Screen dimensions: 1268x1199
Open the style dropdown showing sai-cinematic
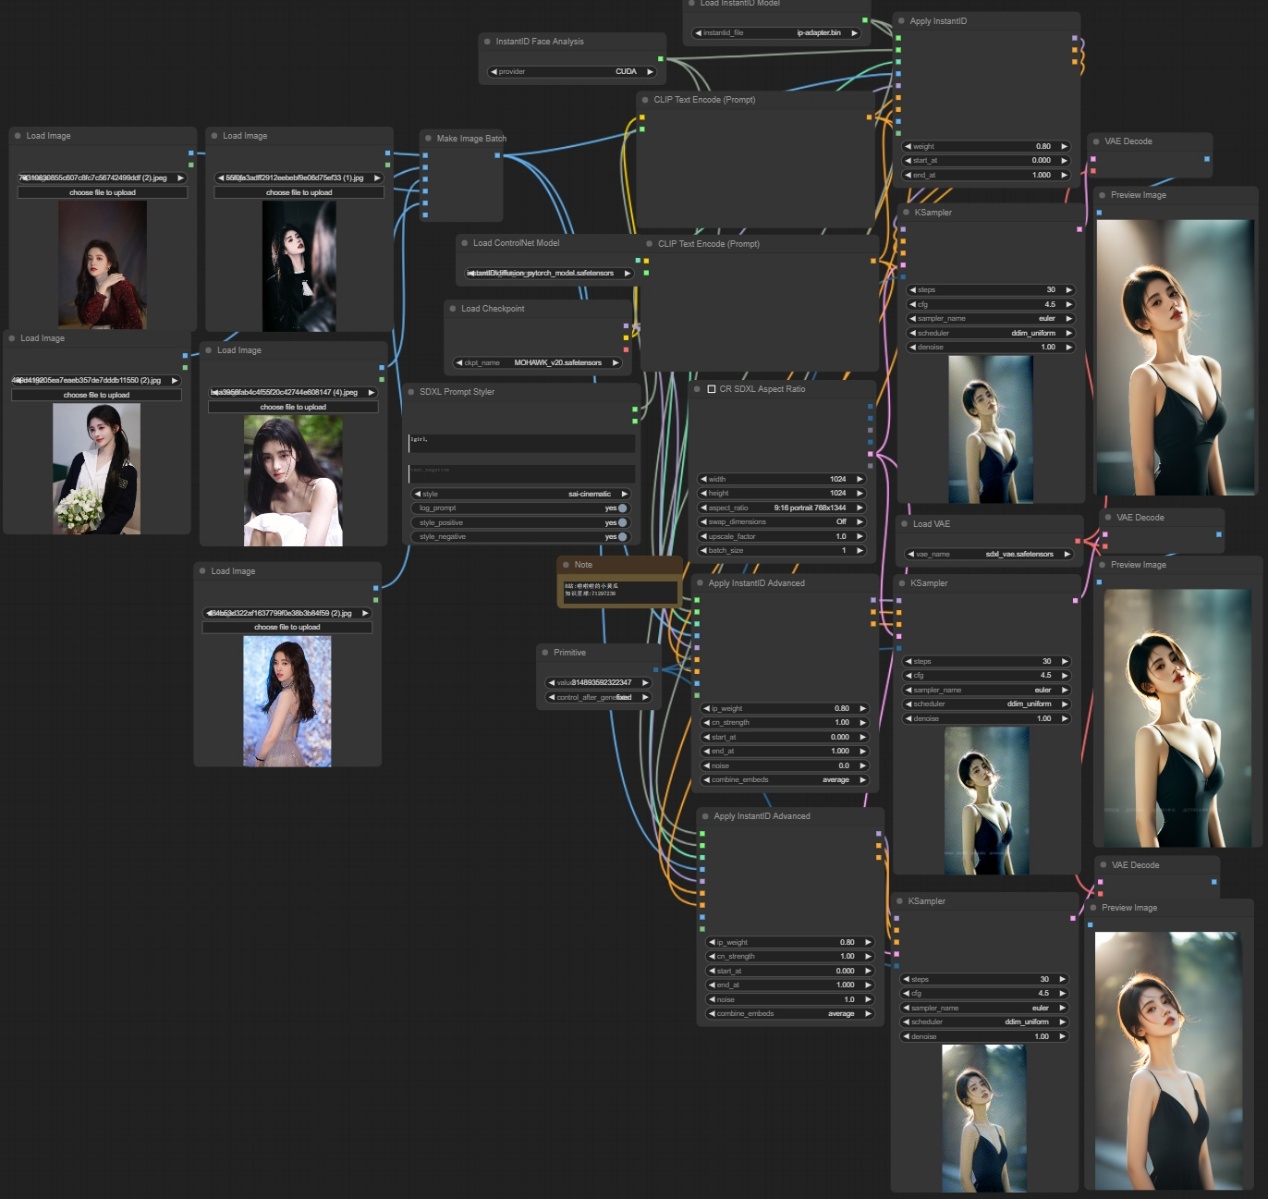click(521, 494)
